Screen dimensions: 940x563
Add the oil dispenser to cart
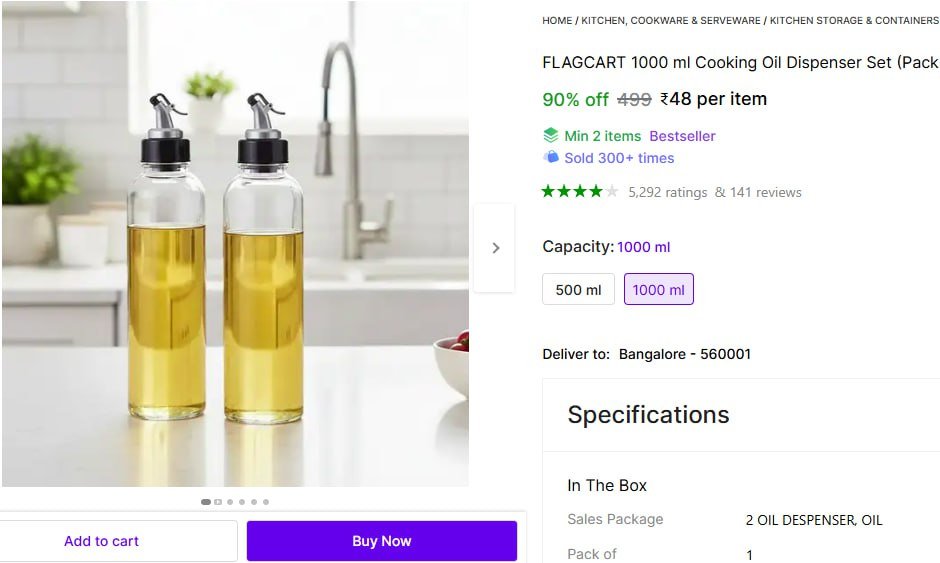pyautogui.click(x=102, y=541)
